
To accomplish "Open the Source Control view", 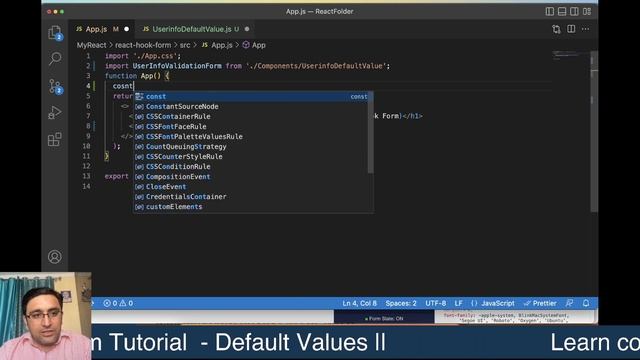I will 55,86.
